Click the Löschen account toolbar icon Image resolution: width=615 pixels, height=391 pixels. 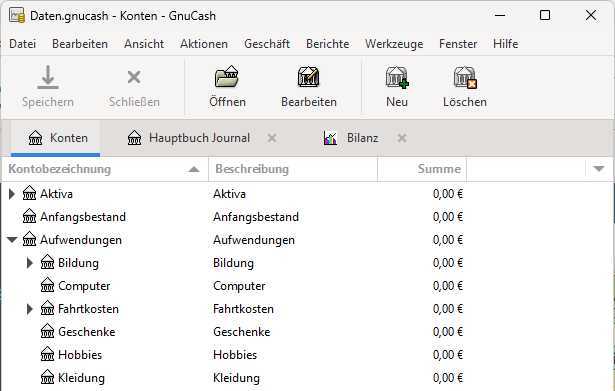tap(465, 77)
